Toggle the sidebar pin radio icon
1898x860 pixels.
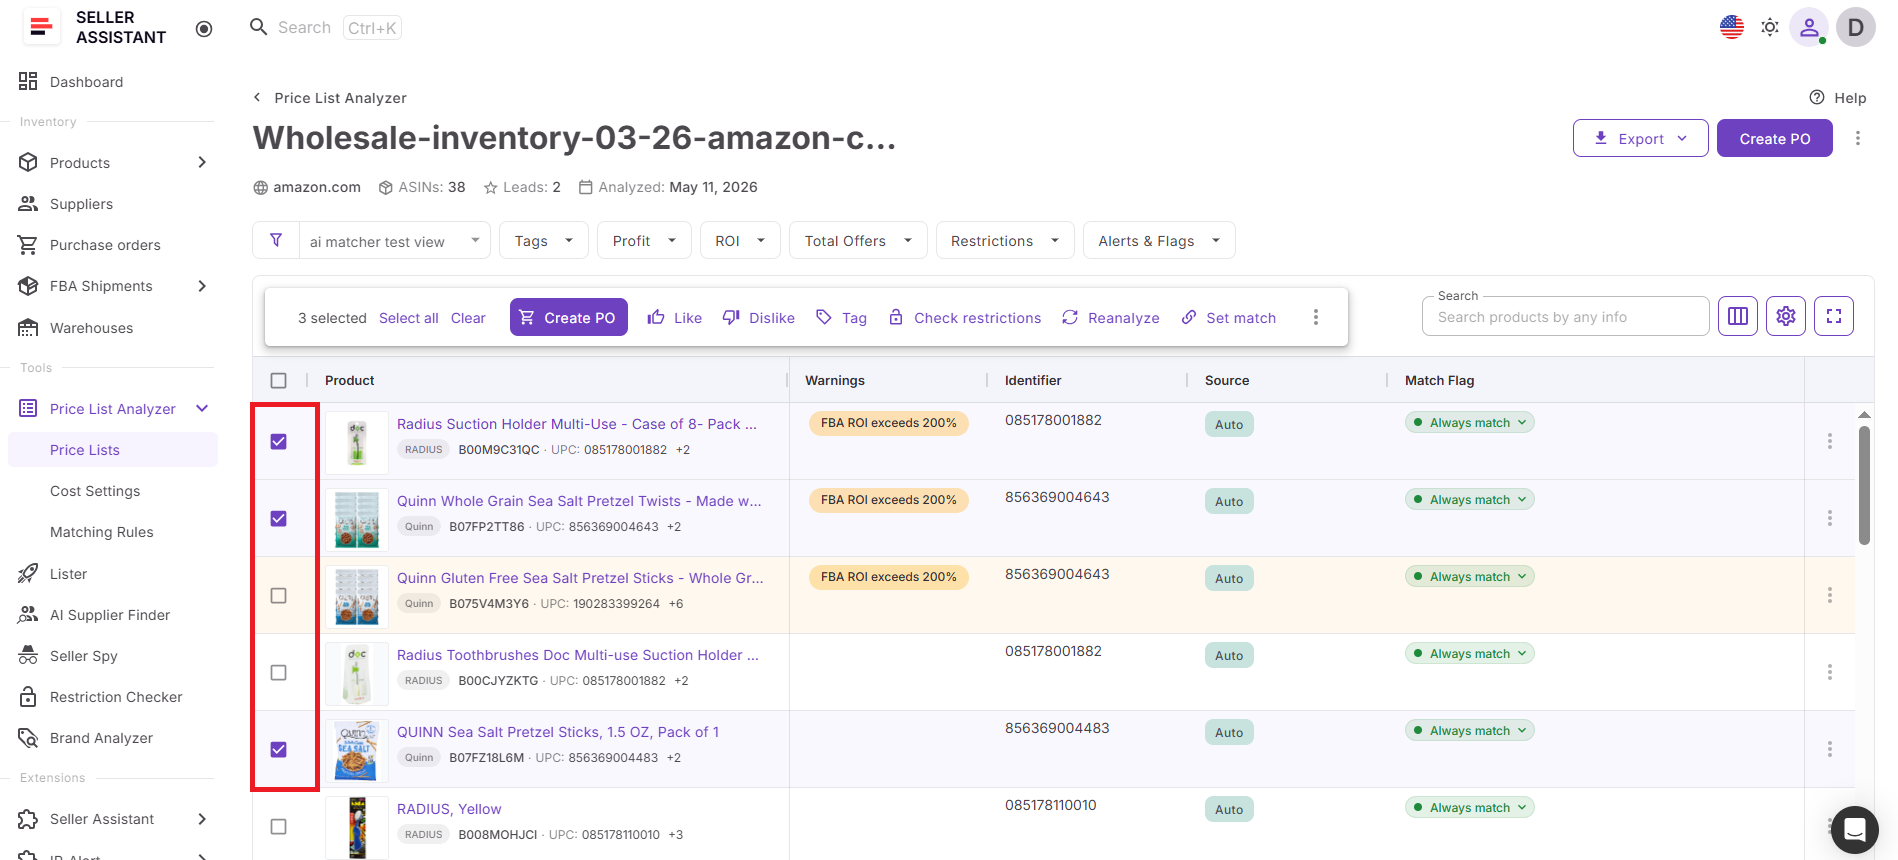[x=204, y=29]
